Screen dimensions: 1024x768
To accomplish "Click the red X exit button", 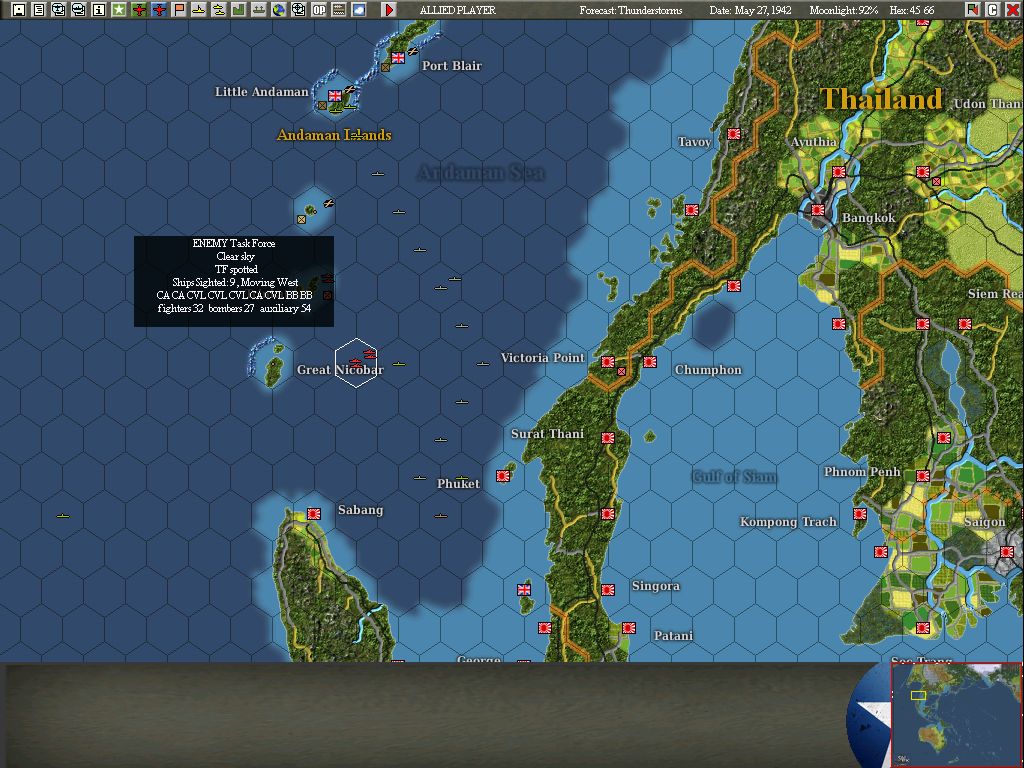I will point(1013,10).
